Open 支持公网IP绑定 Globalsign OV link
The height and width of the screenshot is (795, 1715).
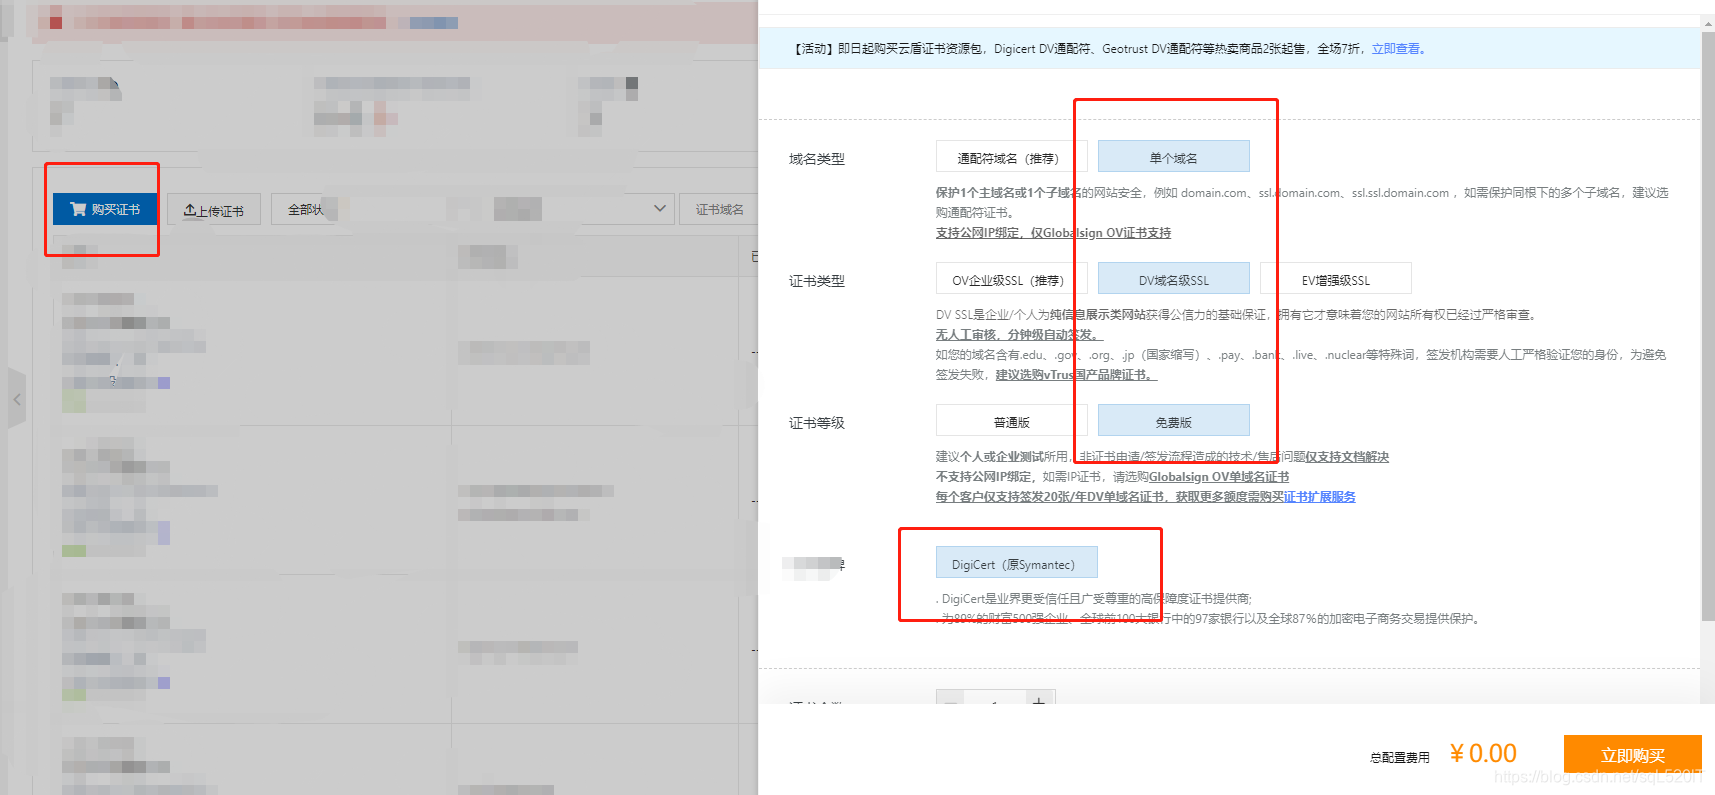pos(1053,233)
